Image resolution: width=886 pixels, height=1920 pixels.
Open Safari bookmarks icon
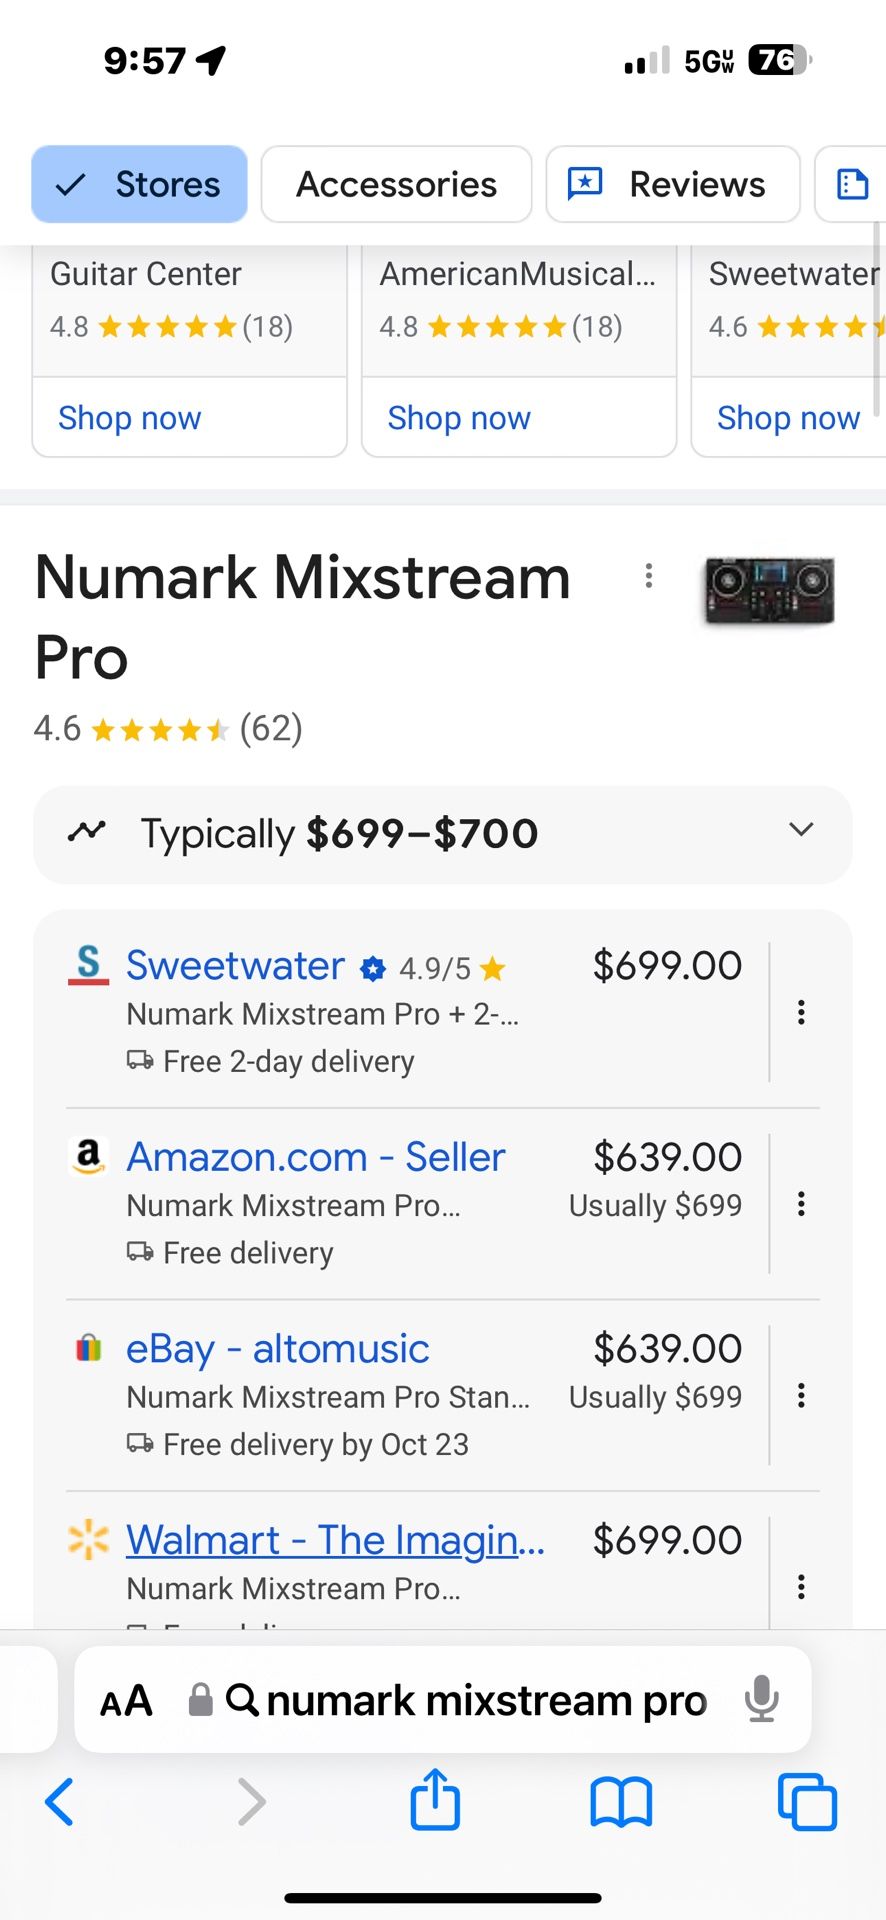[x=620, y=1803]
